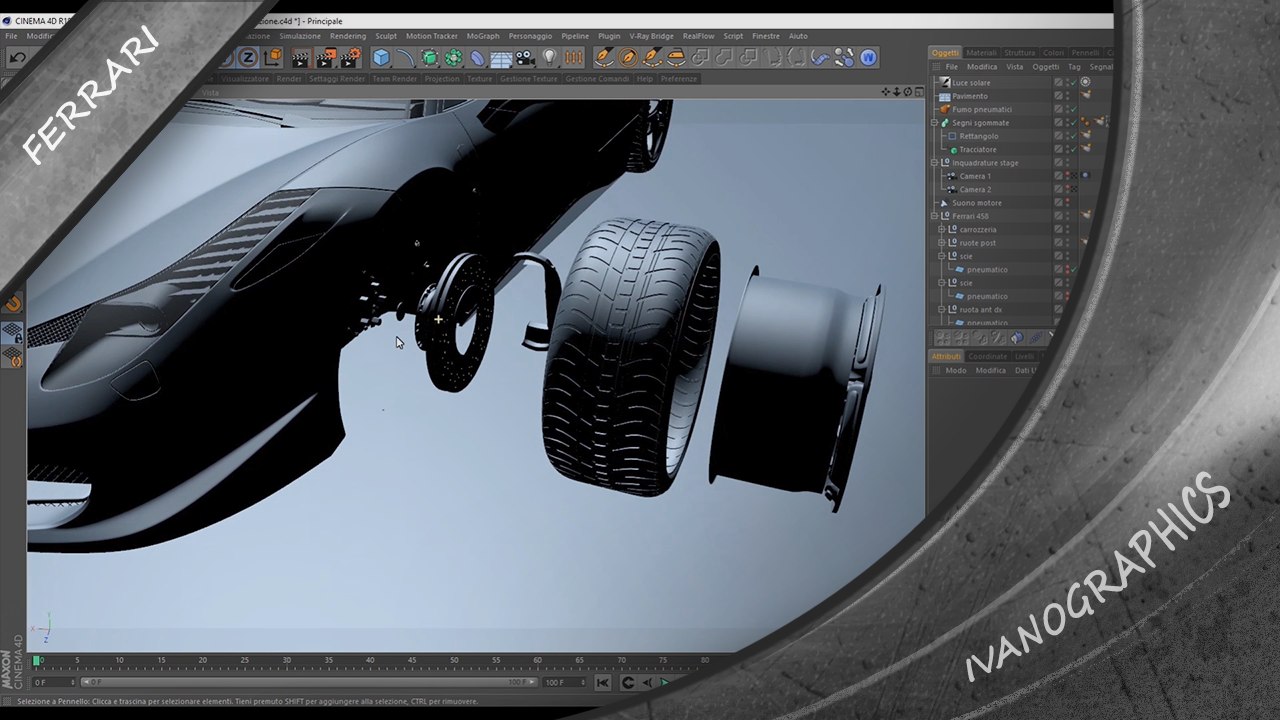This screenshot has width=1280, height=720.
Task: Toggle layer box for Rettangolo
Action: pos(1058,136)
